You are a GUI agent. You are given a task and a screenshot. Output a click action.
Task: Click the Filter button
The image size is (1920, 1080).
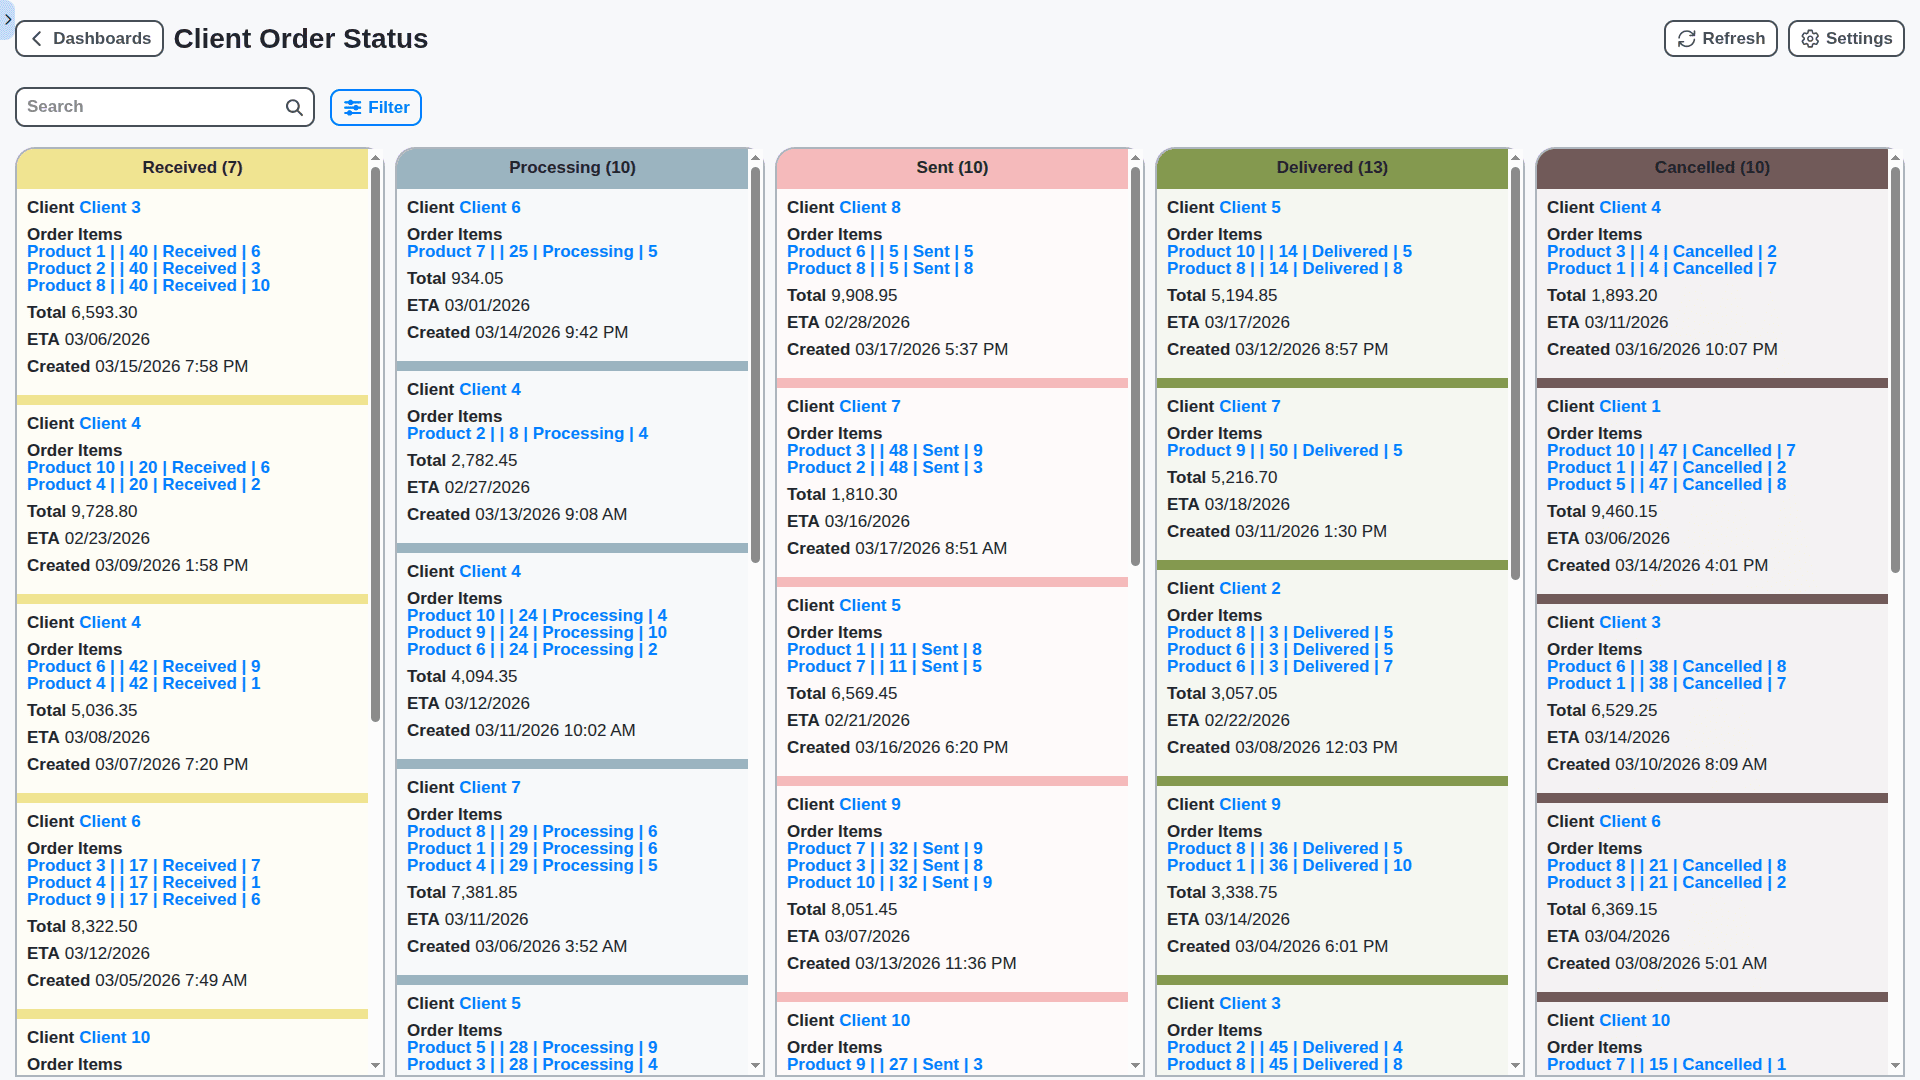(376, 107)
